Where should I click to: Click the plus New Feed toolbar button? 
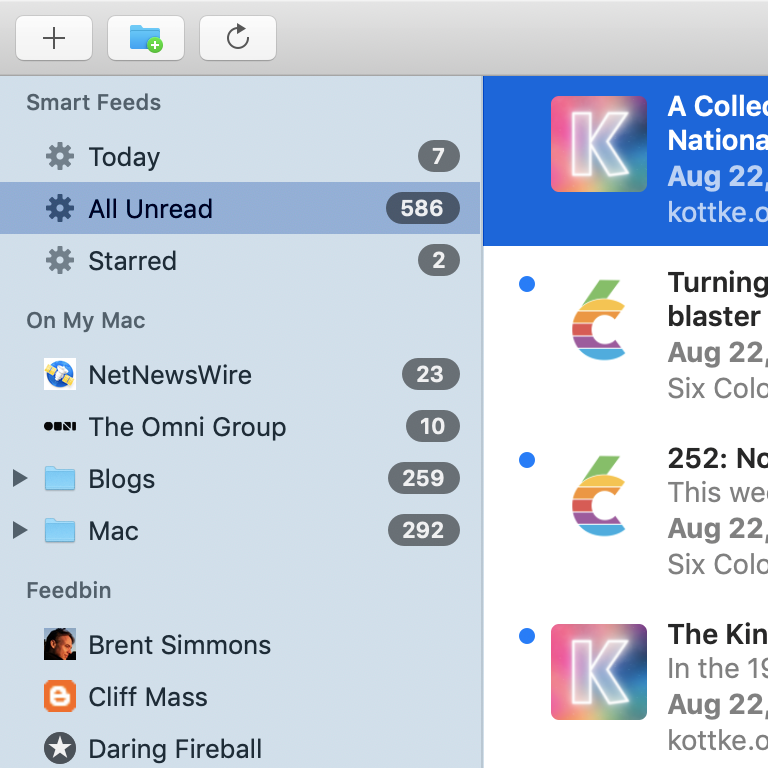coord(54,38)
